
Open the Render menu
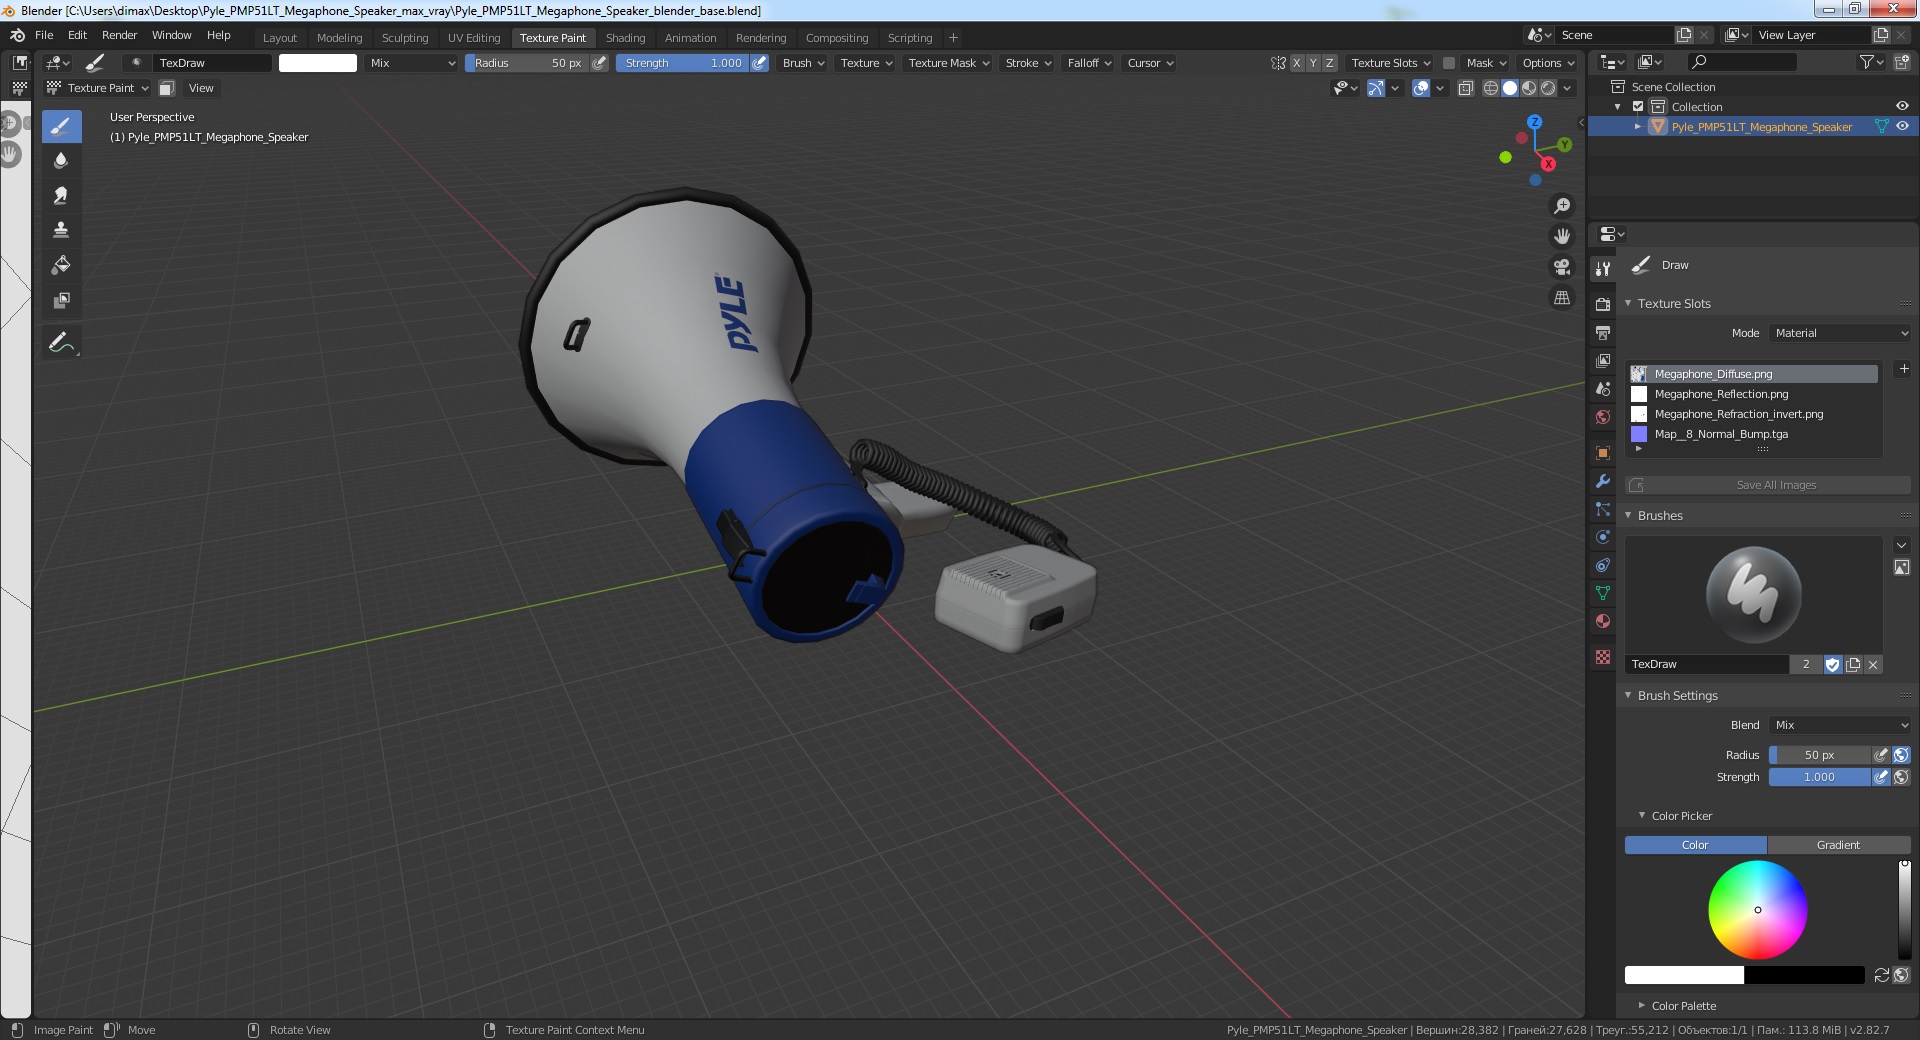(119, 35)
